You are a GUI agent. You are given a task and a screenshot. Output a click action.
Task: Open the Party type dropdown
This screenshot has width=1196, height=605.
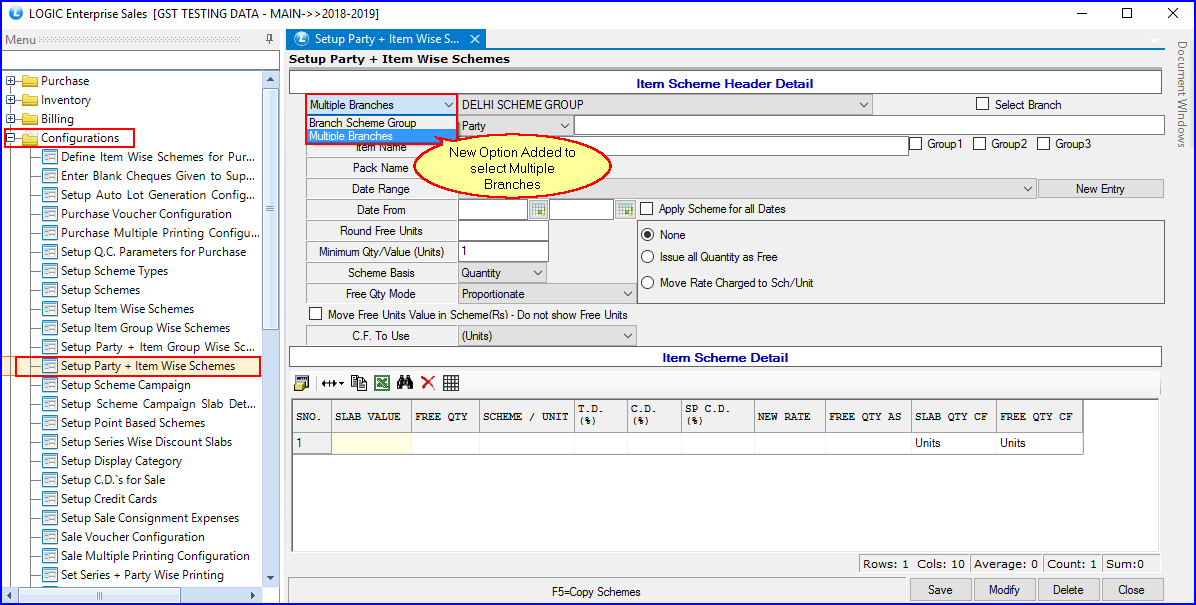(516, 126)
